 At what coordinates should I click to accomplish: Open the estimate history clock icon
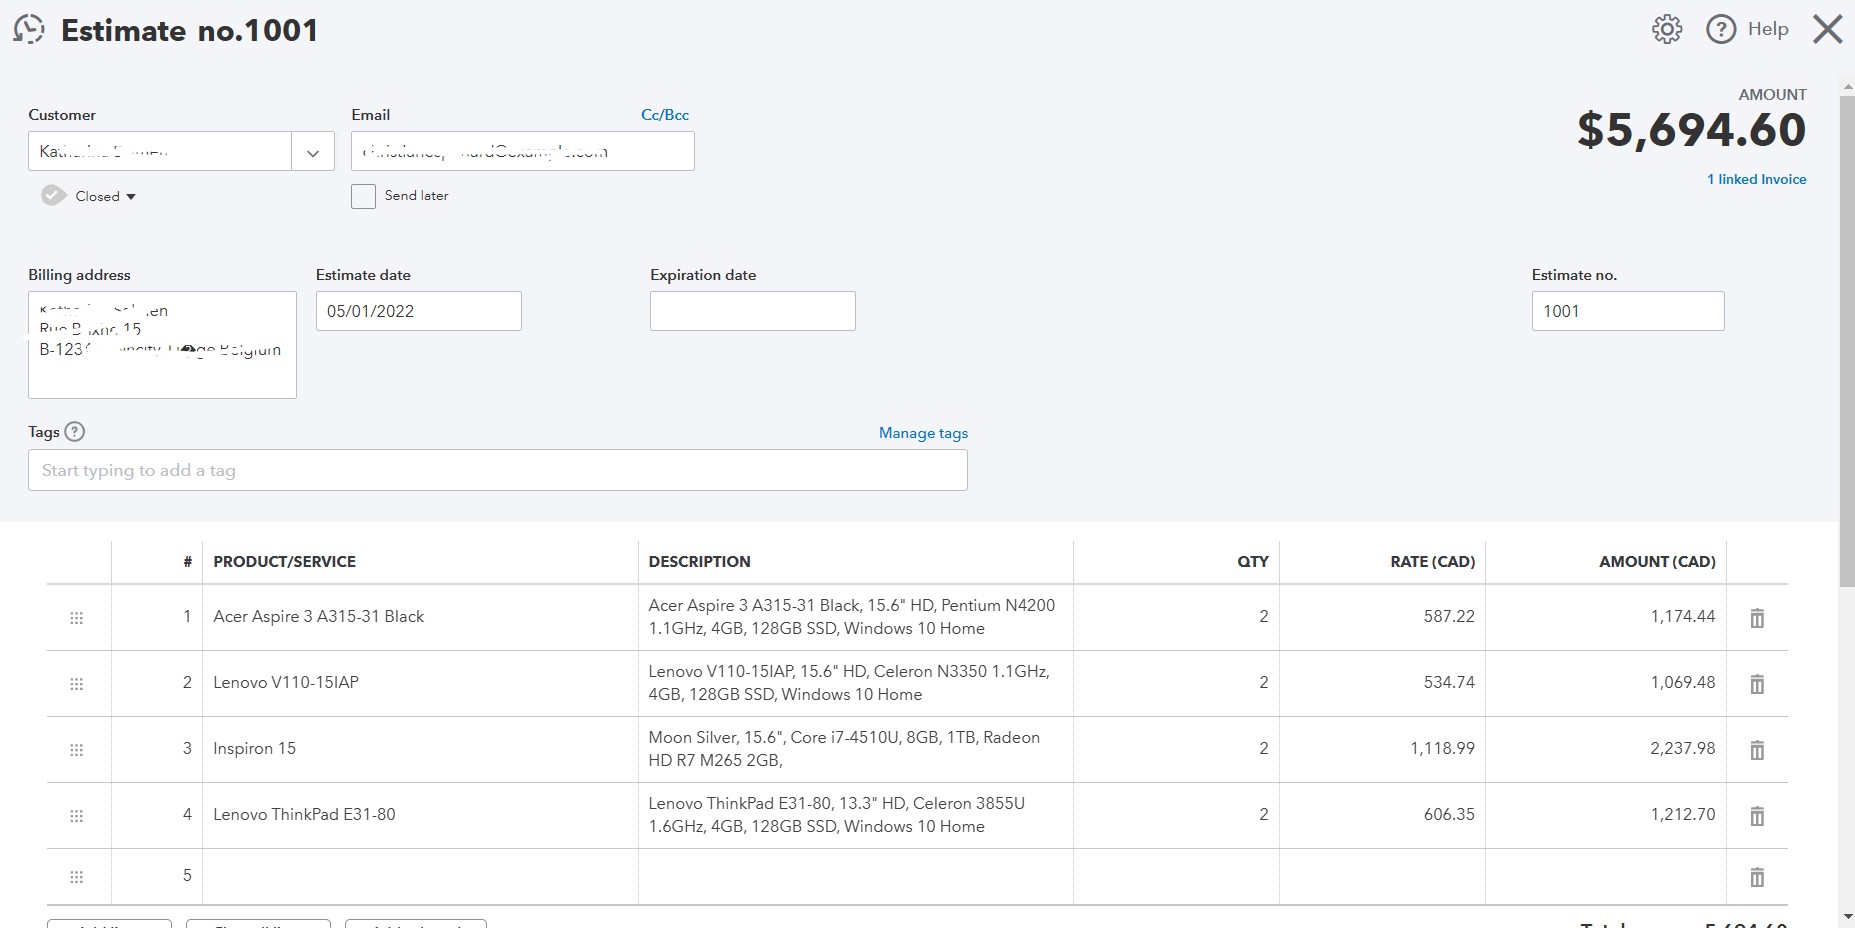29,30
